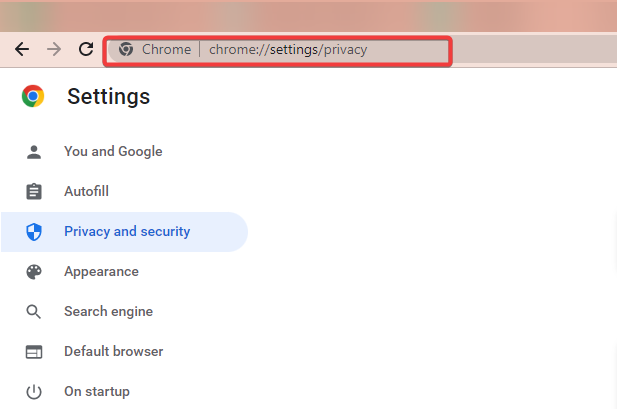Click the On startup power icon
The image size is (617, 409).
click(34, 392)
